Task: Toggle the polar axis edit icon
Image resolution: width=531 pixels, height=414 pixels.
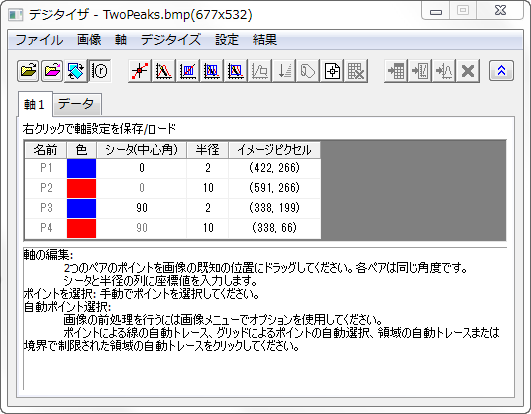Action: click(x=100, y=71)
